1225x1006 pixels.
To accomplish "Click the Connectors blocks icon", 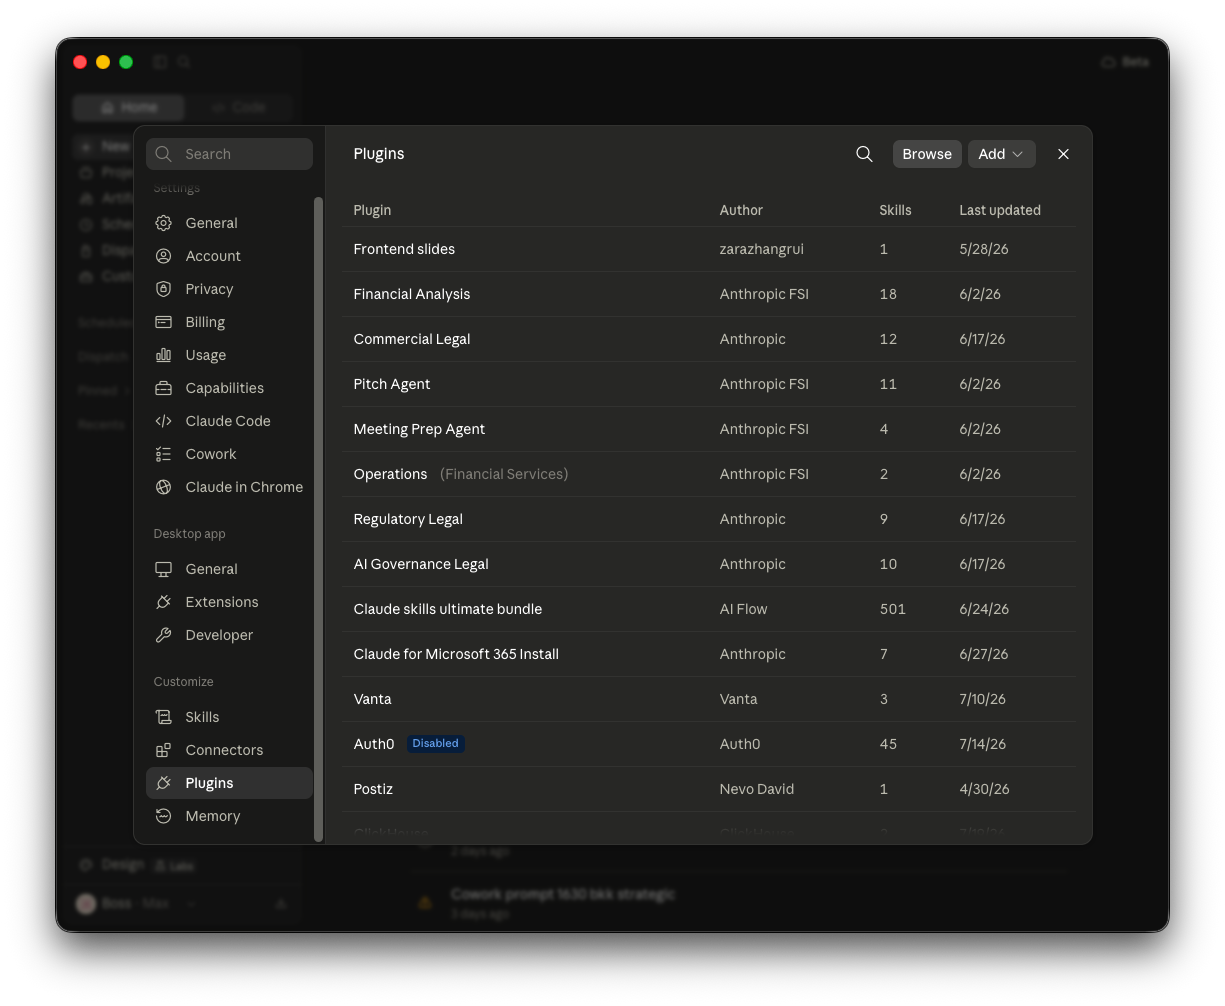I will [x=164, y=750].
